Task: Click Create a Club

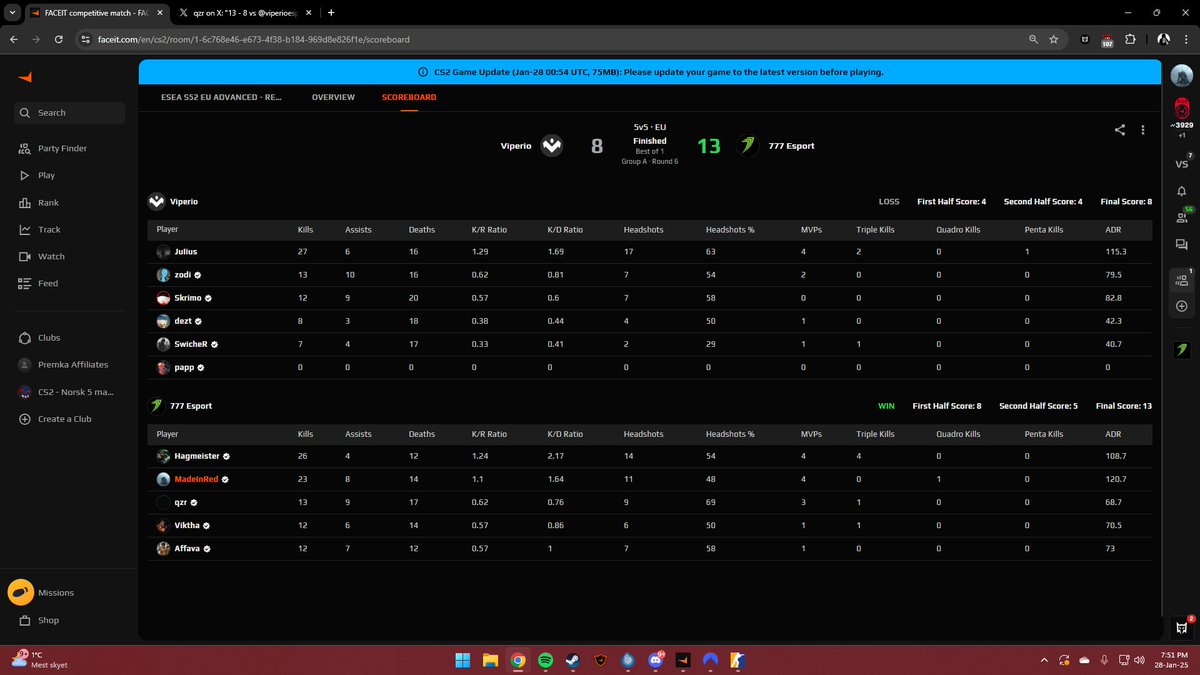Action: point(55,419)
